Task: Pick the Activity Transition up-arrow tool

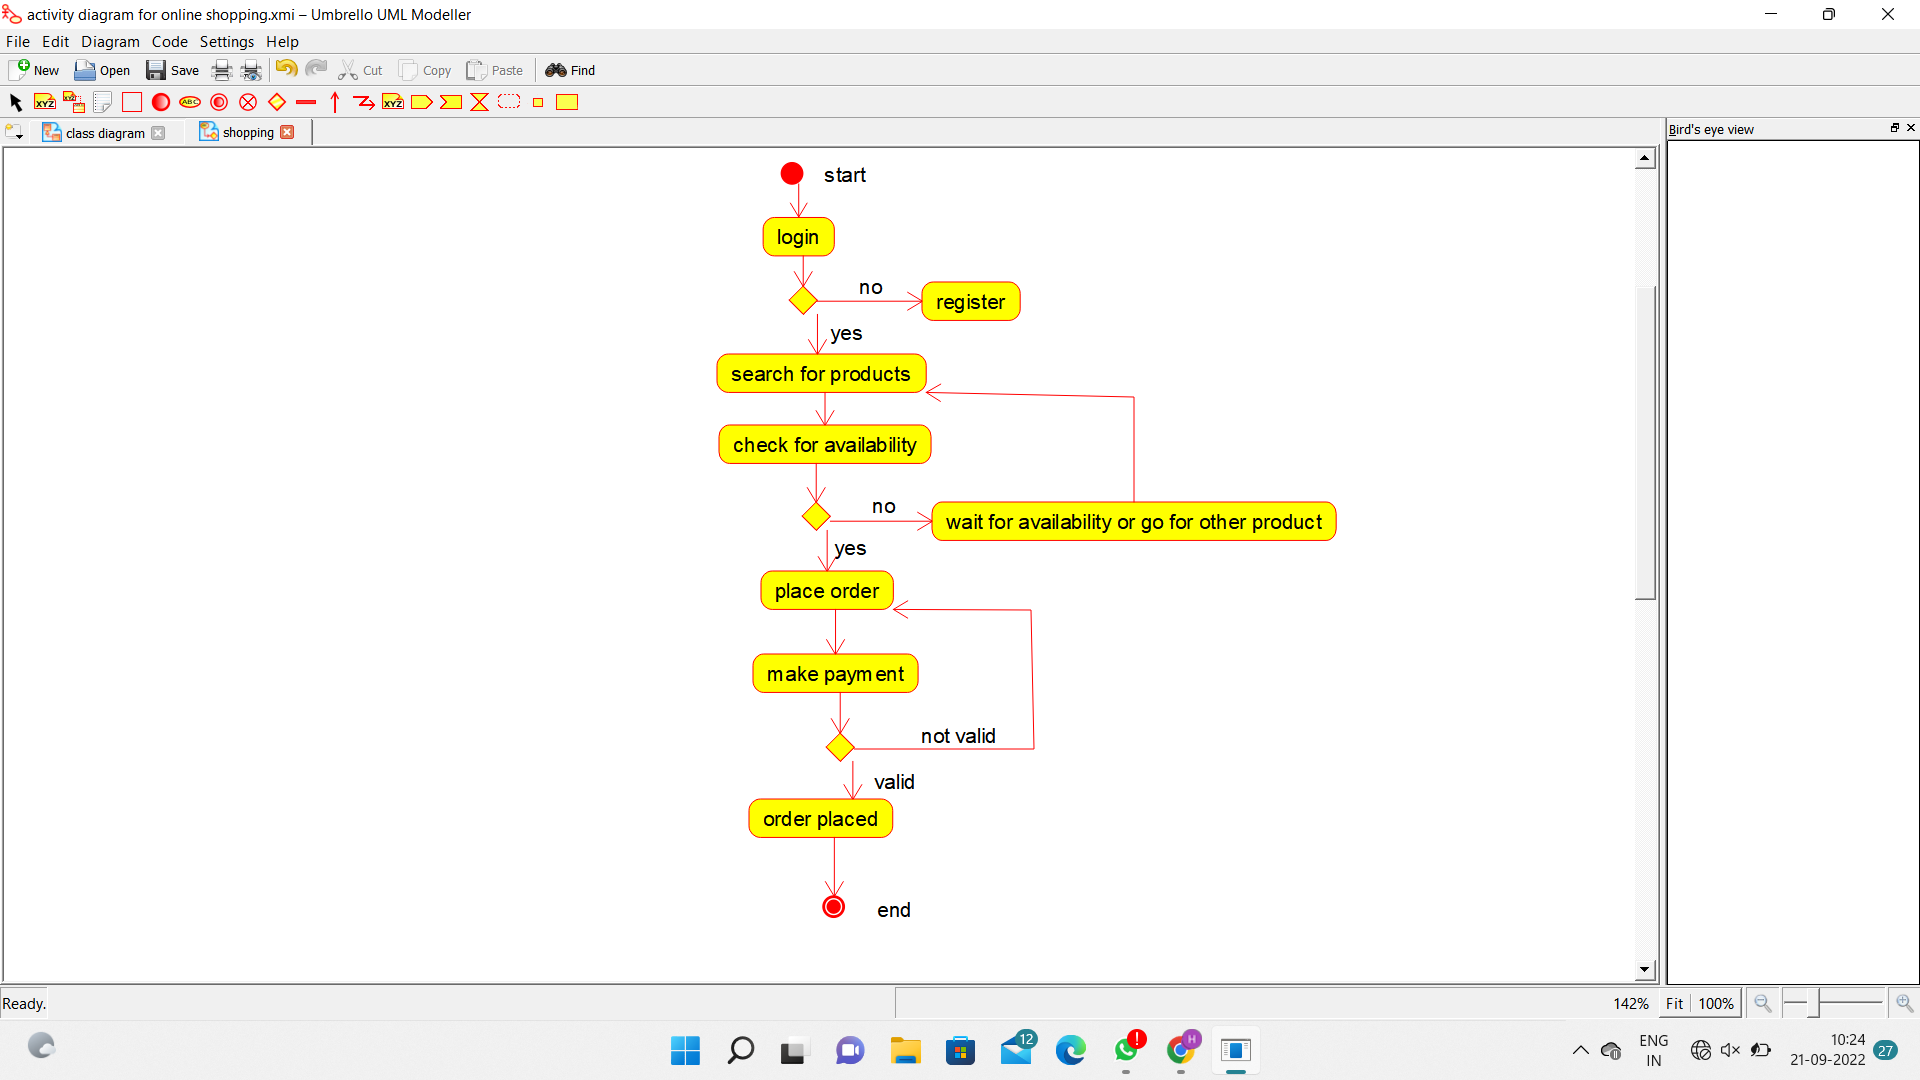Action: click(x=335, y=102)
